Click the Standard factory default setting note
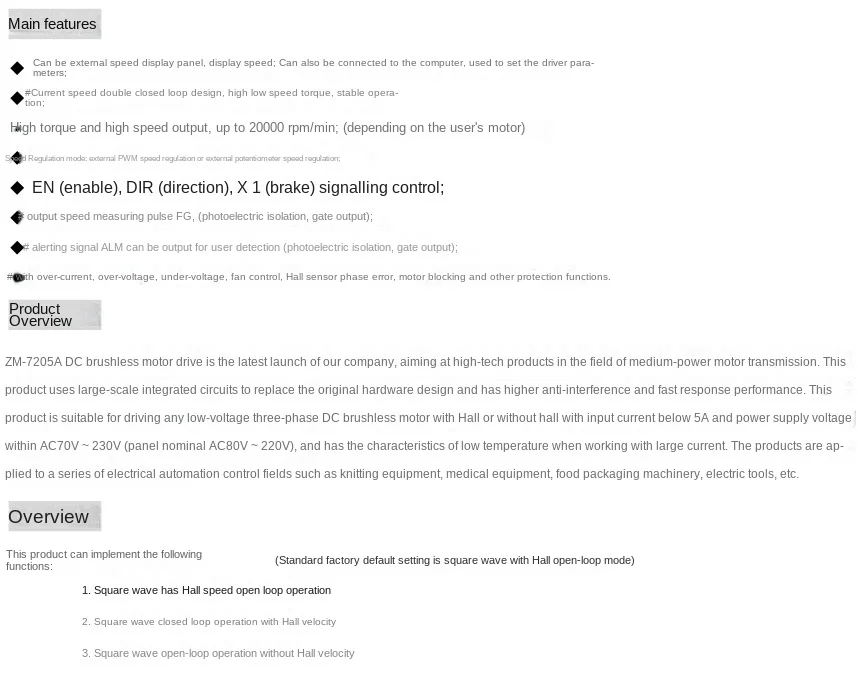This screenshot has width=858, height=675. [x=455, y=560]
